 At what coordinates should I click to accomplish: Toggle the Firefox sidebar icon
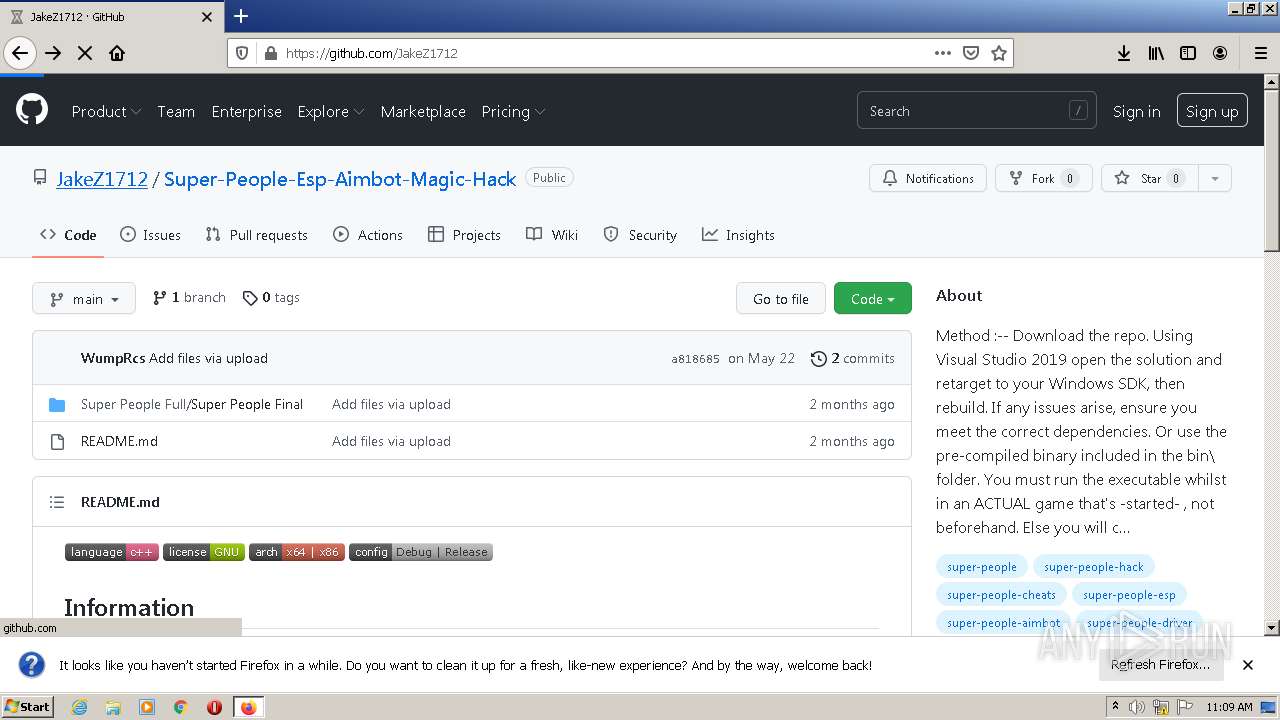(1188, 53)
